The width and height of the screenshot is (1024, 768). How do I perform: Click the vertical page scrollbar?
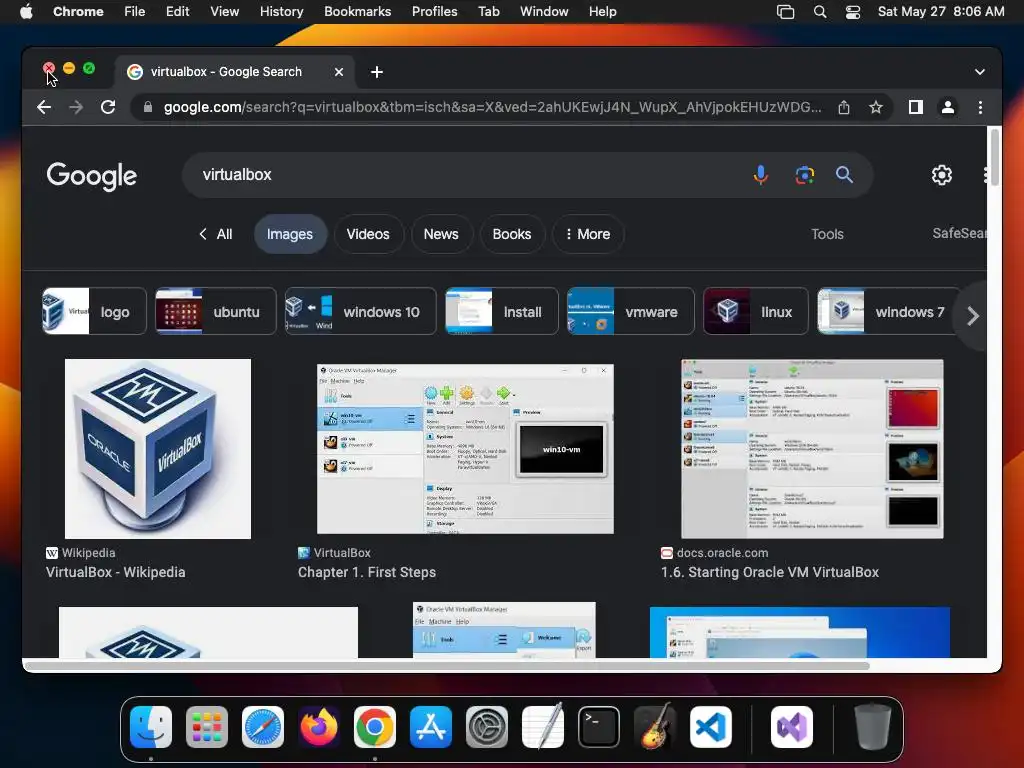click(994, 157)
